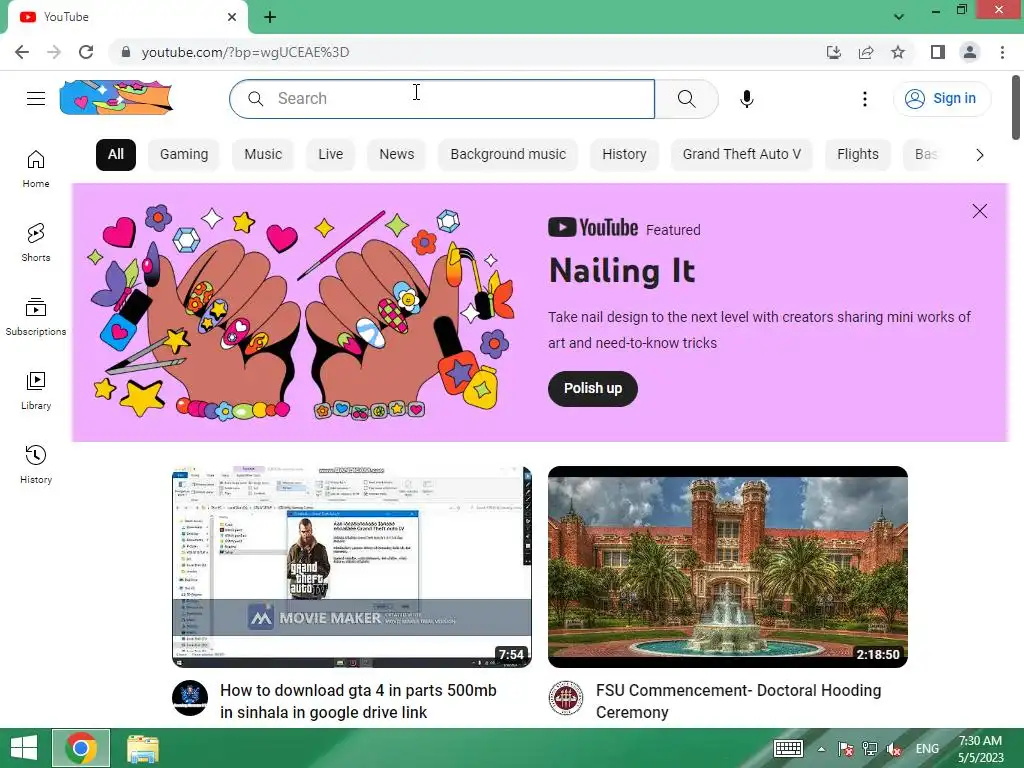Open the Chrome side panel
1024x768 pixels.
point(938,52)
